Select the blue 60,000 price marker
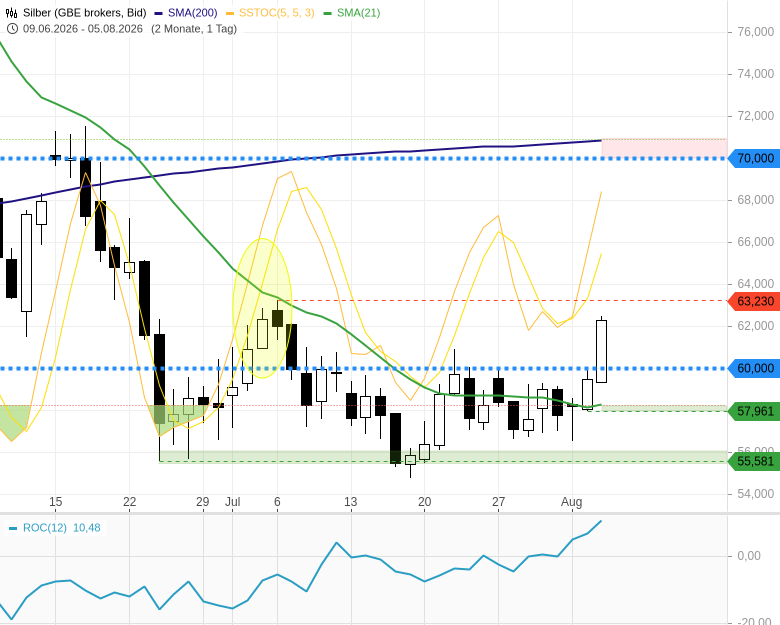Viewport: 780px width, 625px height. (754, 369)
